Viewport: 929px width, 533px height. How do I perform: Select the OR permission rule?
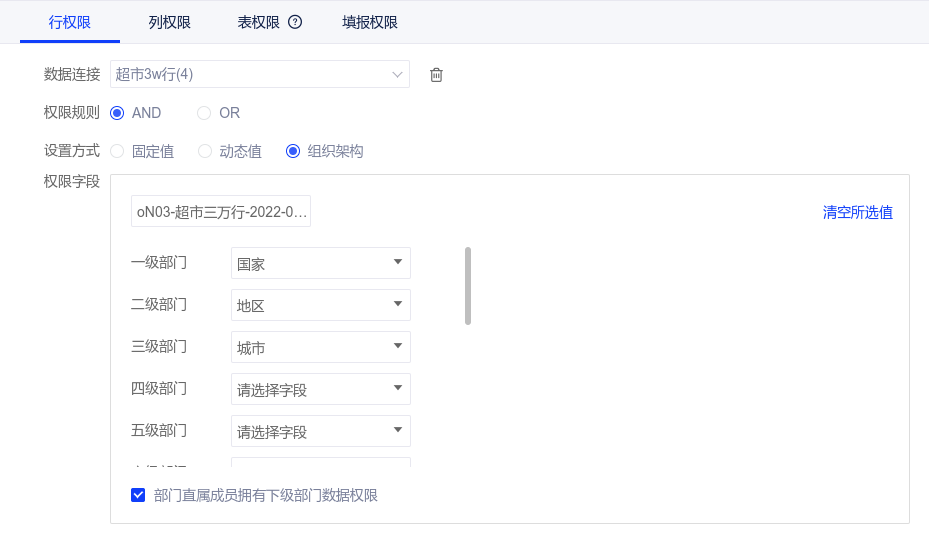coord(204,113)
